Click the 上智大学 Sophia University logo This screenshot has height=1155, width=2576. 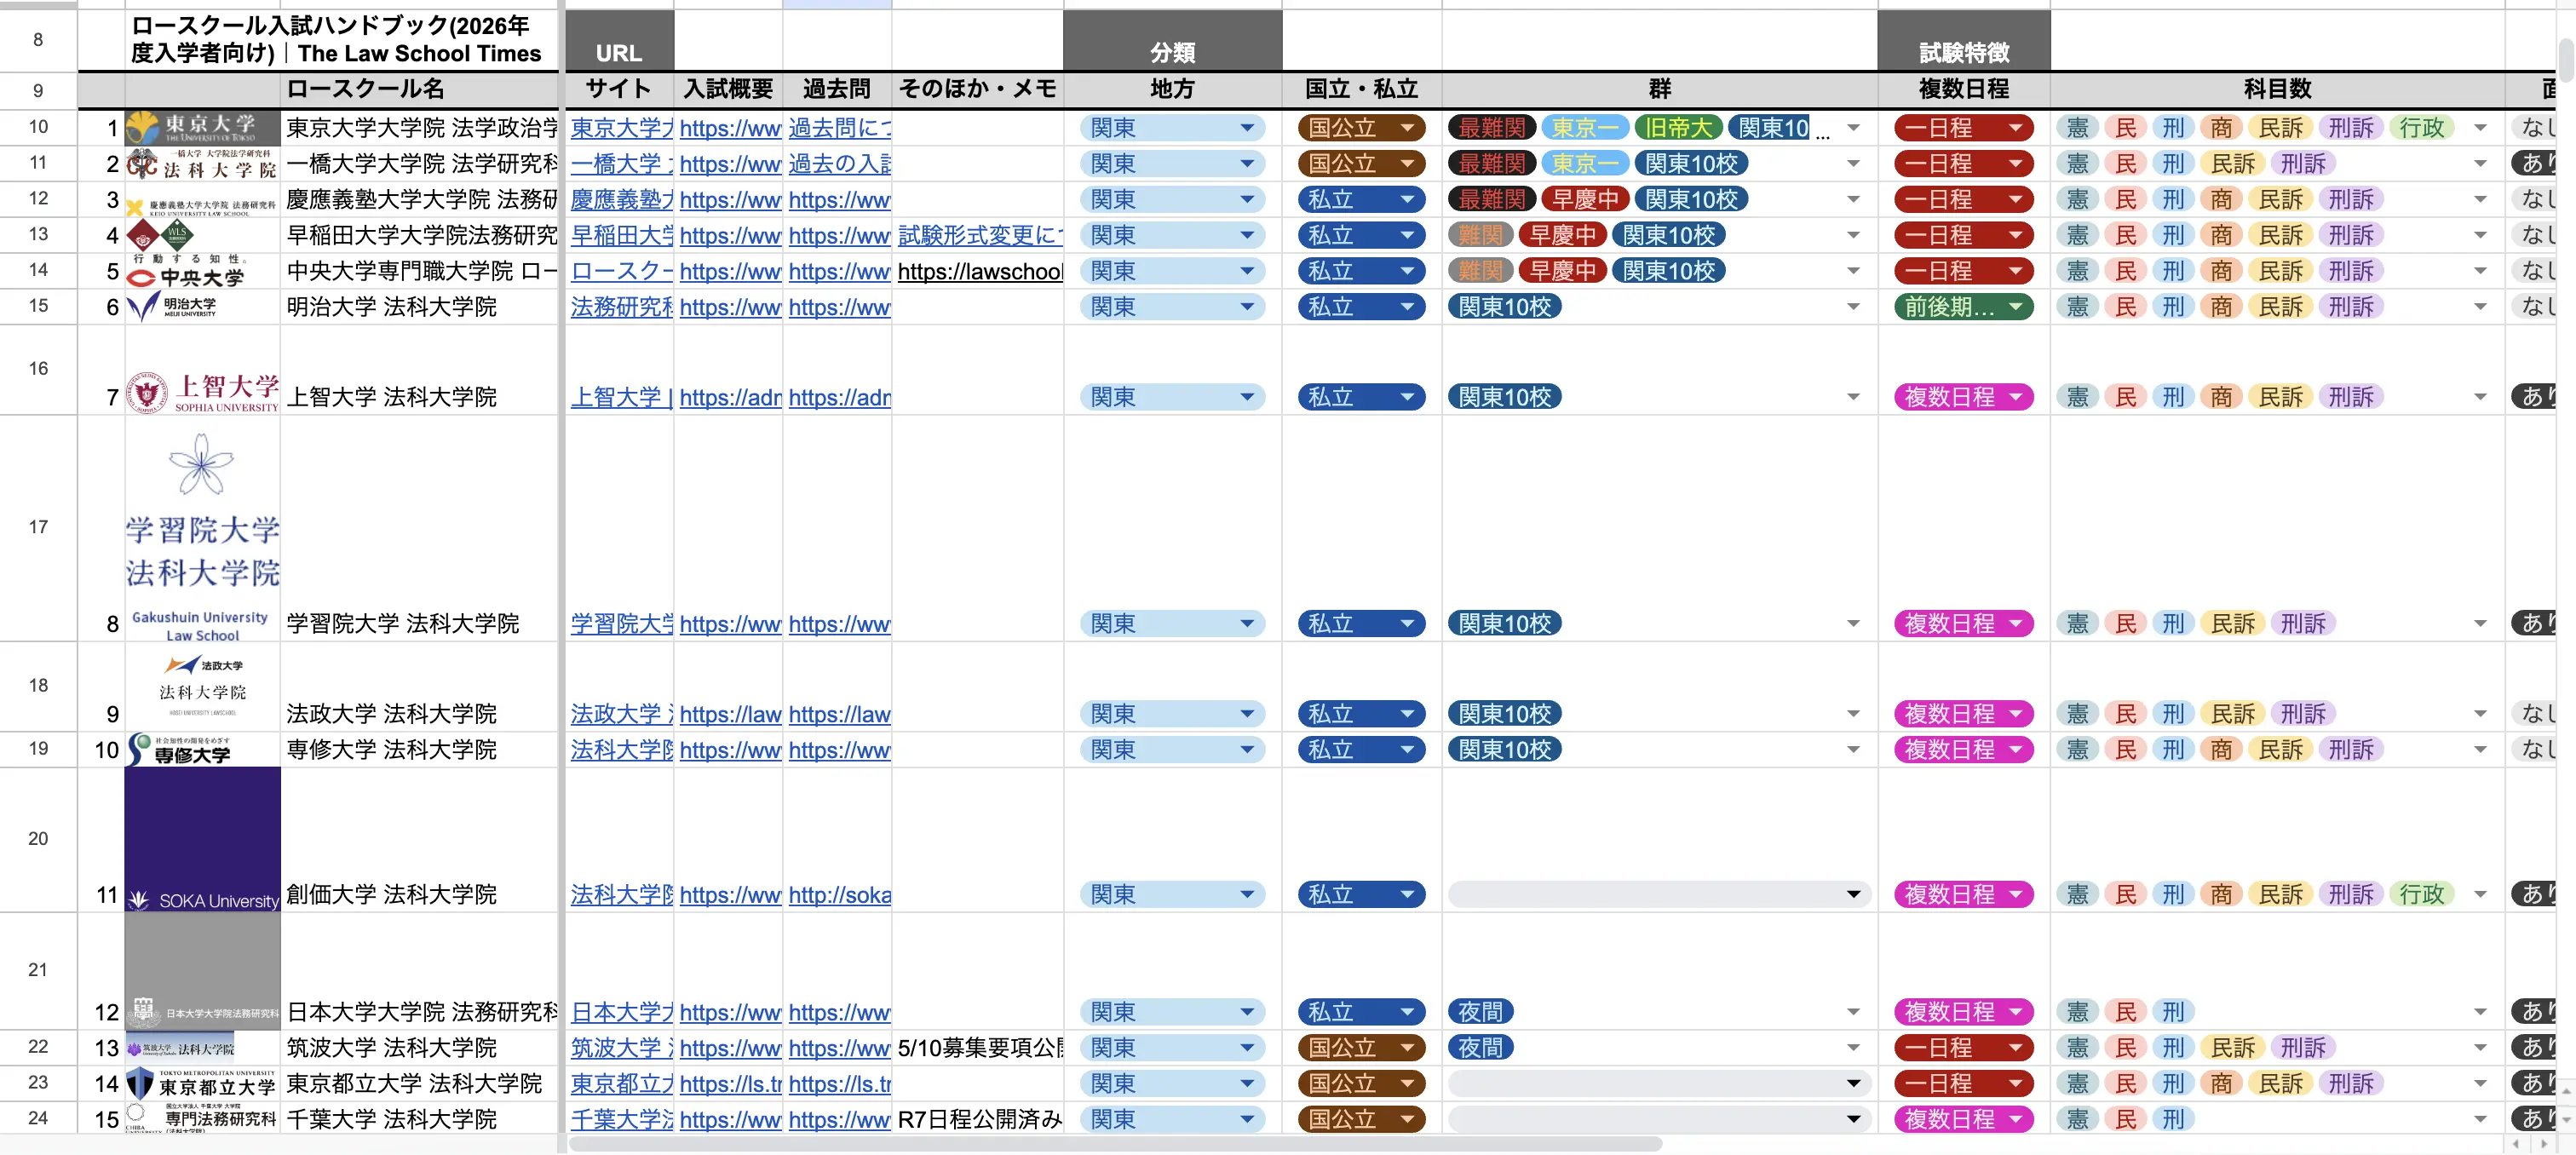point(202,392)
